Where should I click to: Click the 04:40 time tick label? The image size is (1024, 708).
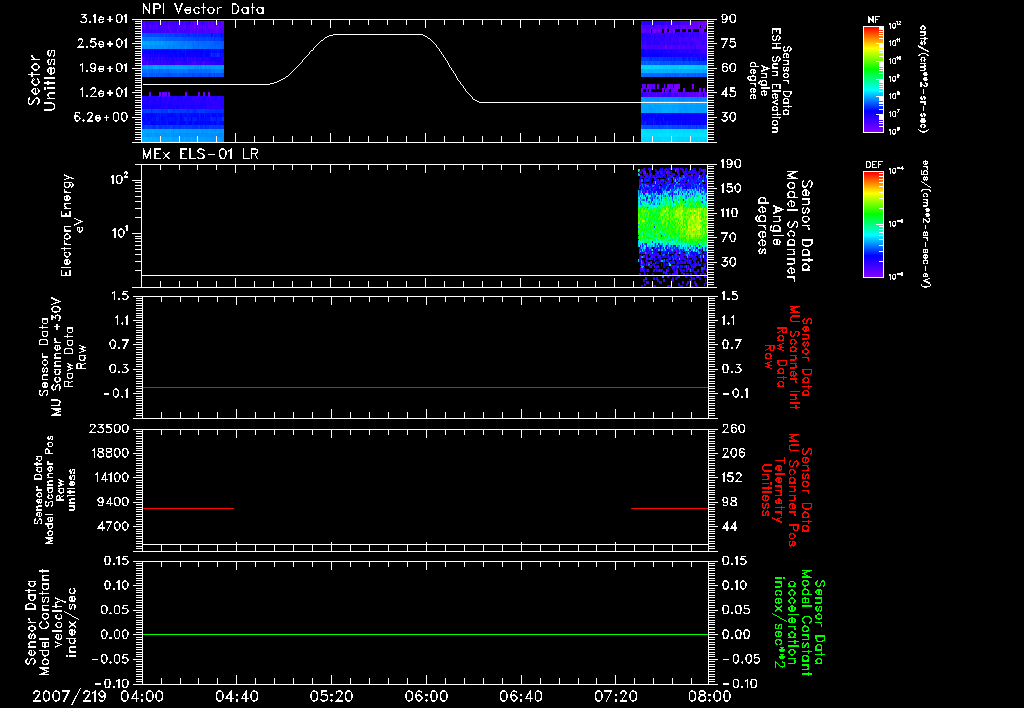point(236,696)
